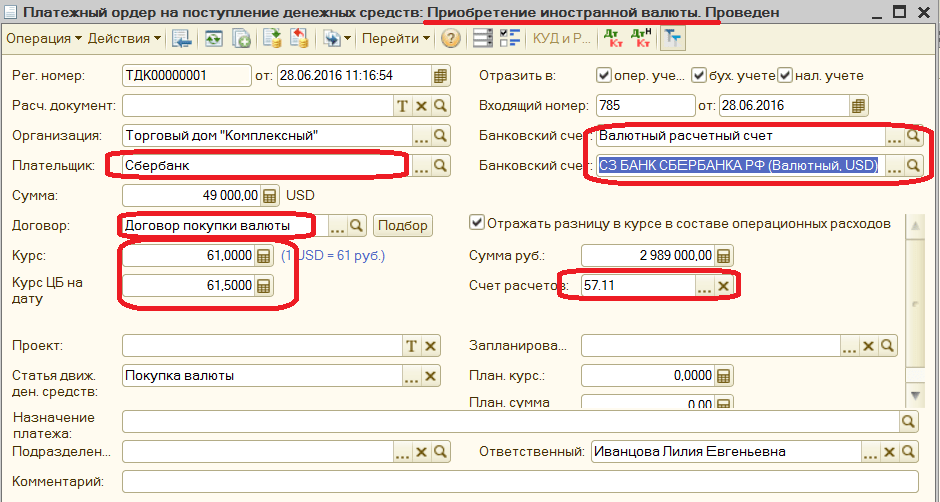The image size is (940, 502).
Task: Open calendar for incoming number date 28.06.2016
Action: pyautogui.click(x=858, y=106)
